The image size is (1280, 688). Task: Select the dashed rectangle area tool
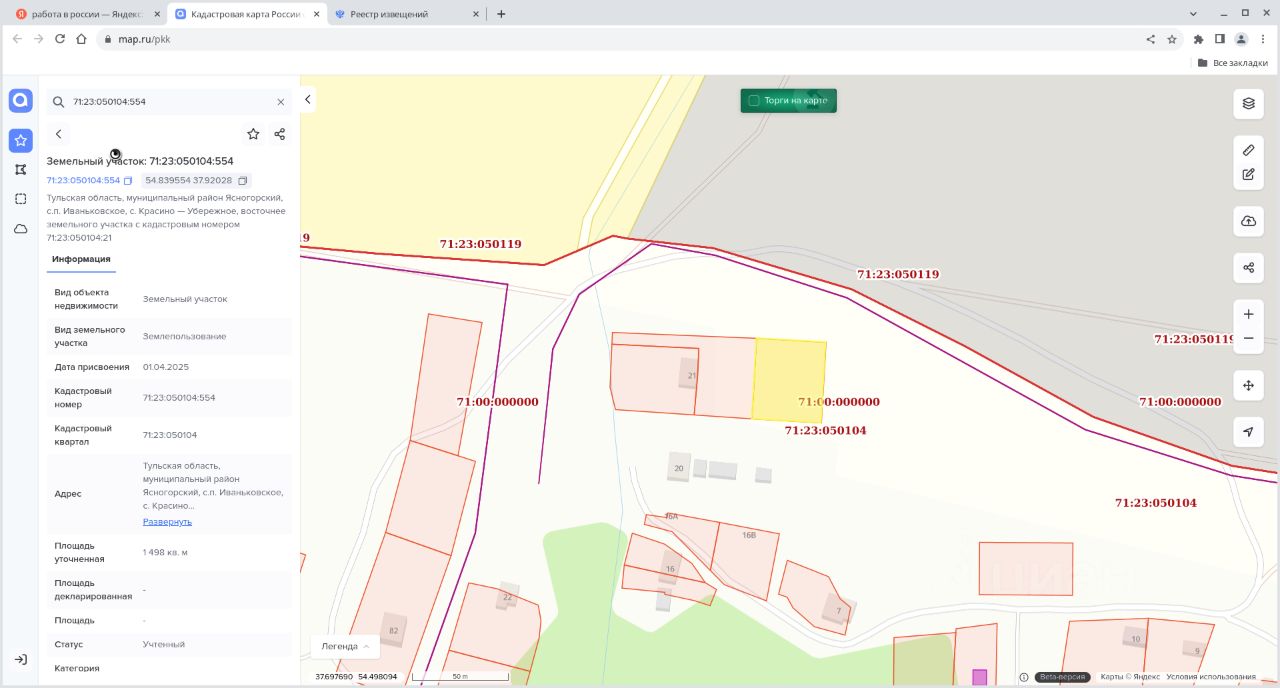[20, 199]
